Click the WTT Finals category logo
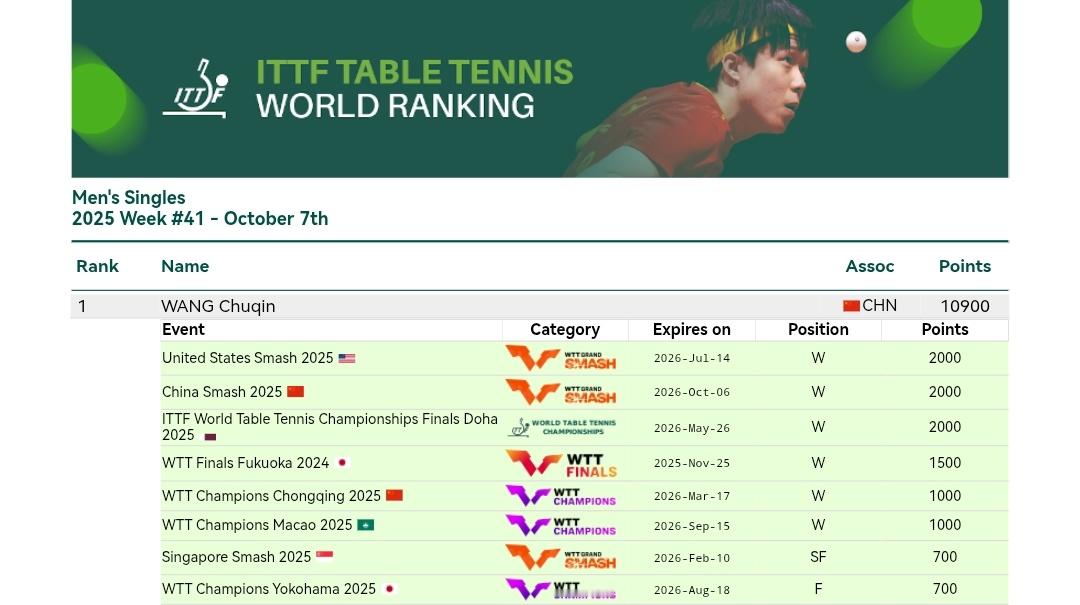1080x605 pixels. tap(561, 463)
